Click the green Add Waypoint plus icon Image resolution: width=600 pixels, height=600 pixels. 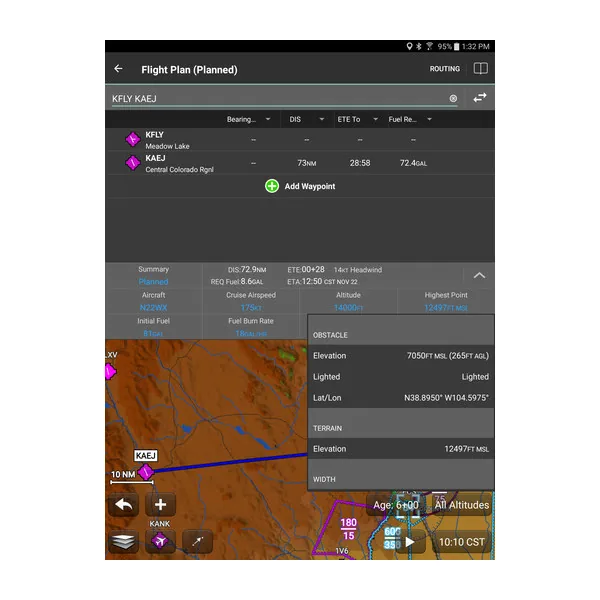click(272, 186)
